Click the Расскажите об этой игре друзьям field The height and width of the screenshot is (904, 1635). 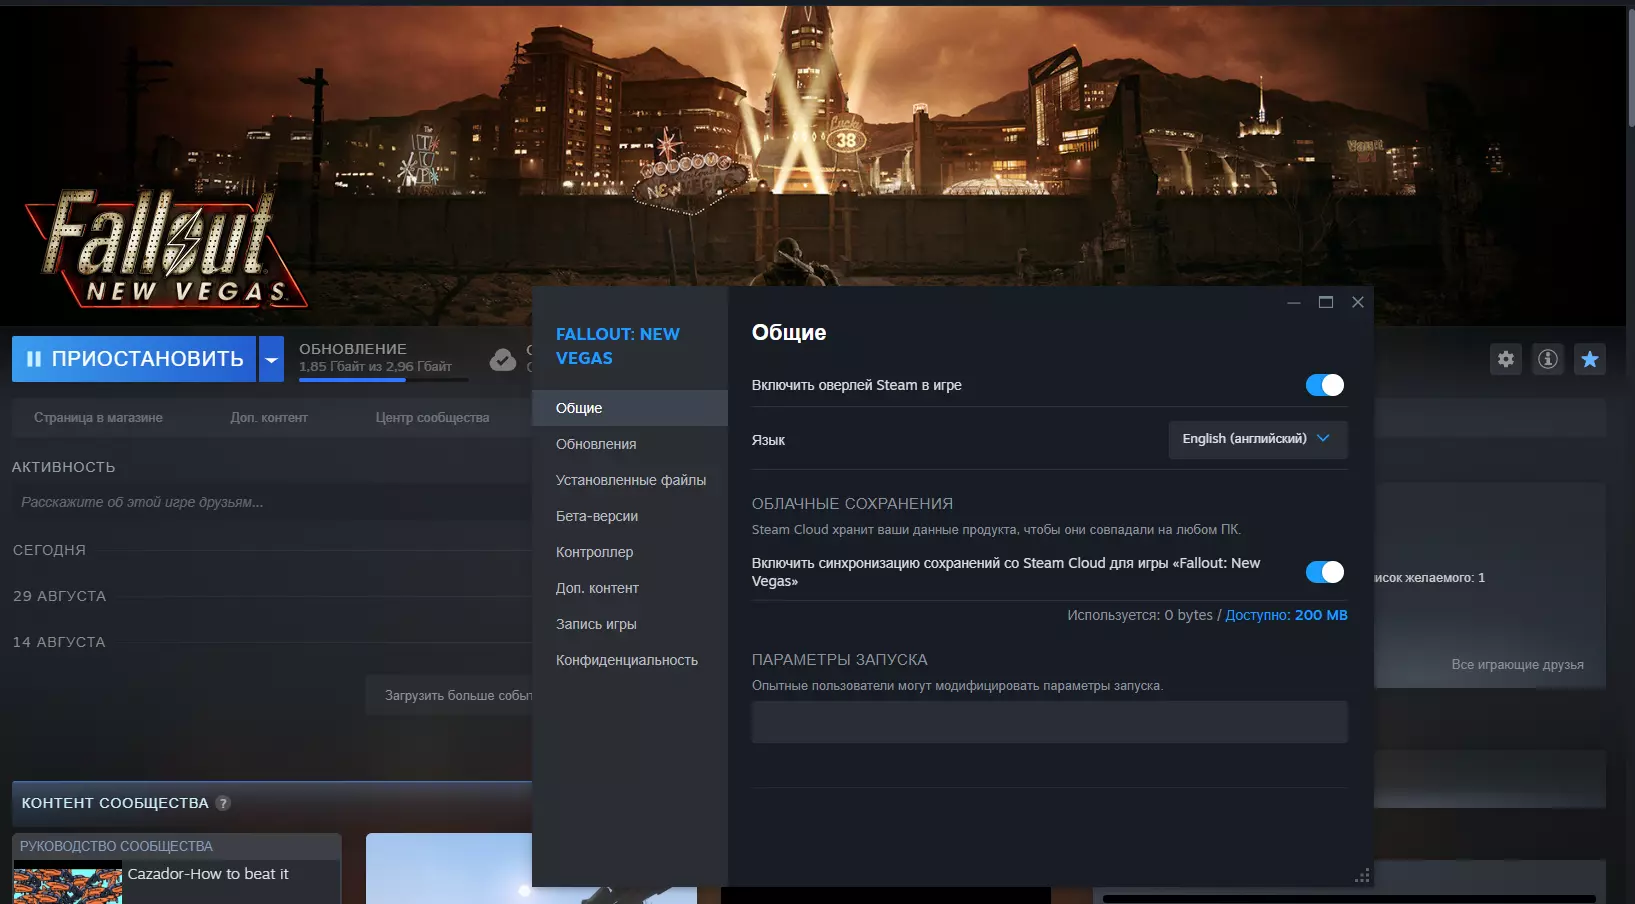click(x=272, y=502)
